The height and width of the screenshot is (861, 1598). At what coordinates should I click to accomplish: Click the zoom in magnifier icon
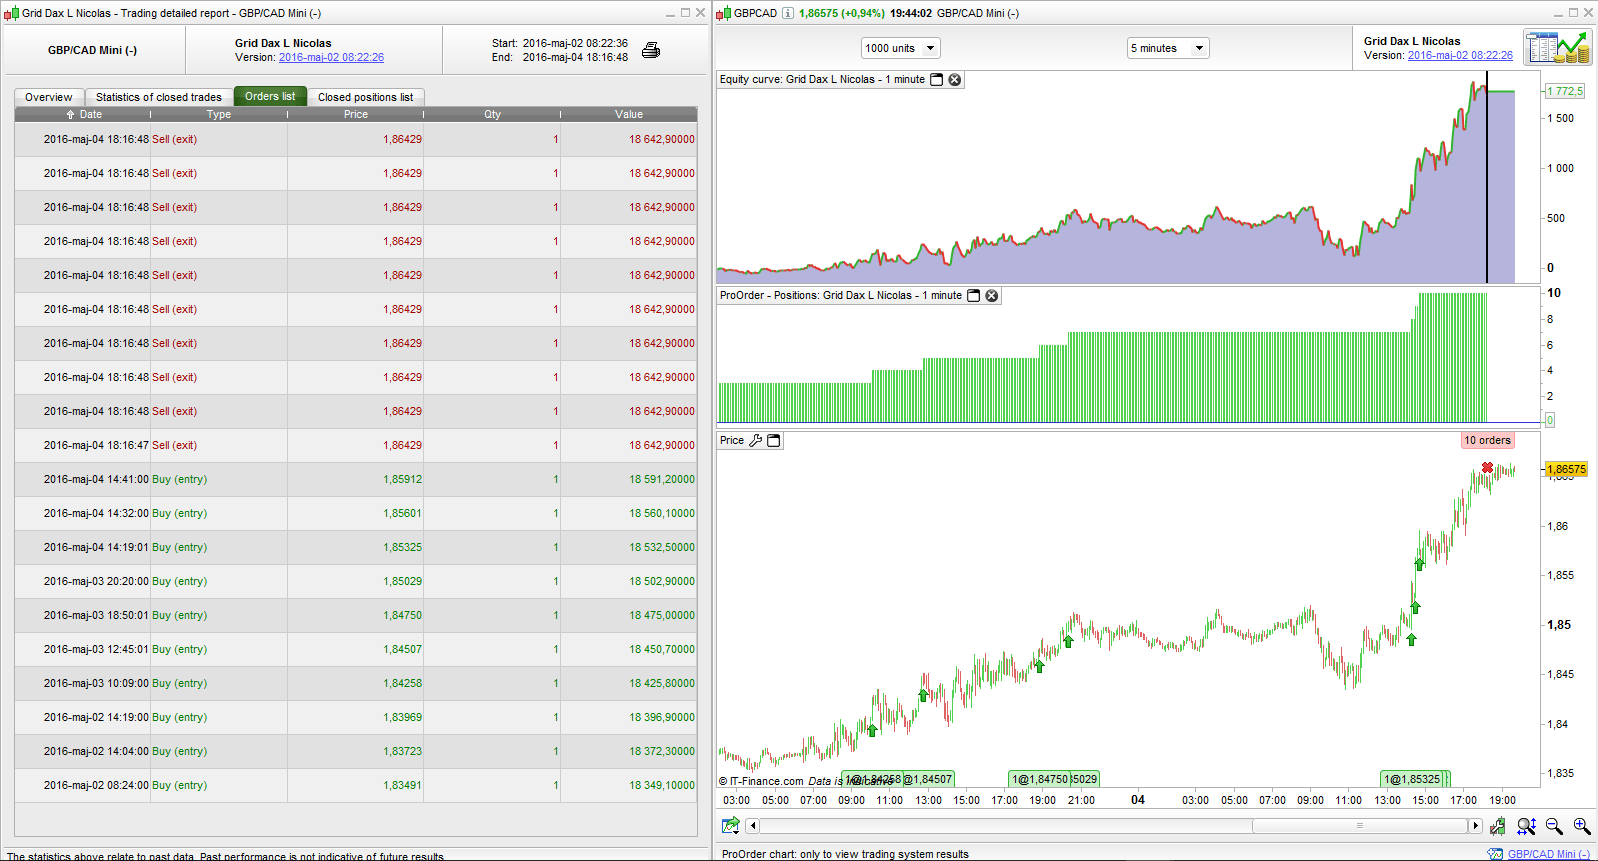point(1582,826)
